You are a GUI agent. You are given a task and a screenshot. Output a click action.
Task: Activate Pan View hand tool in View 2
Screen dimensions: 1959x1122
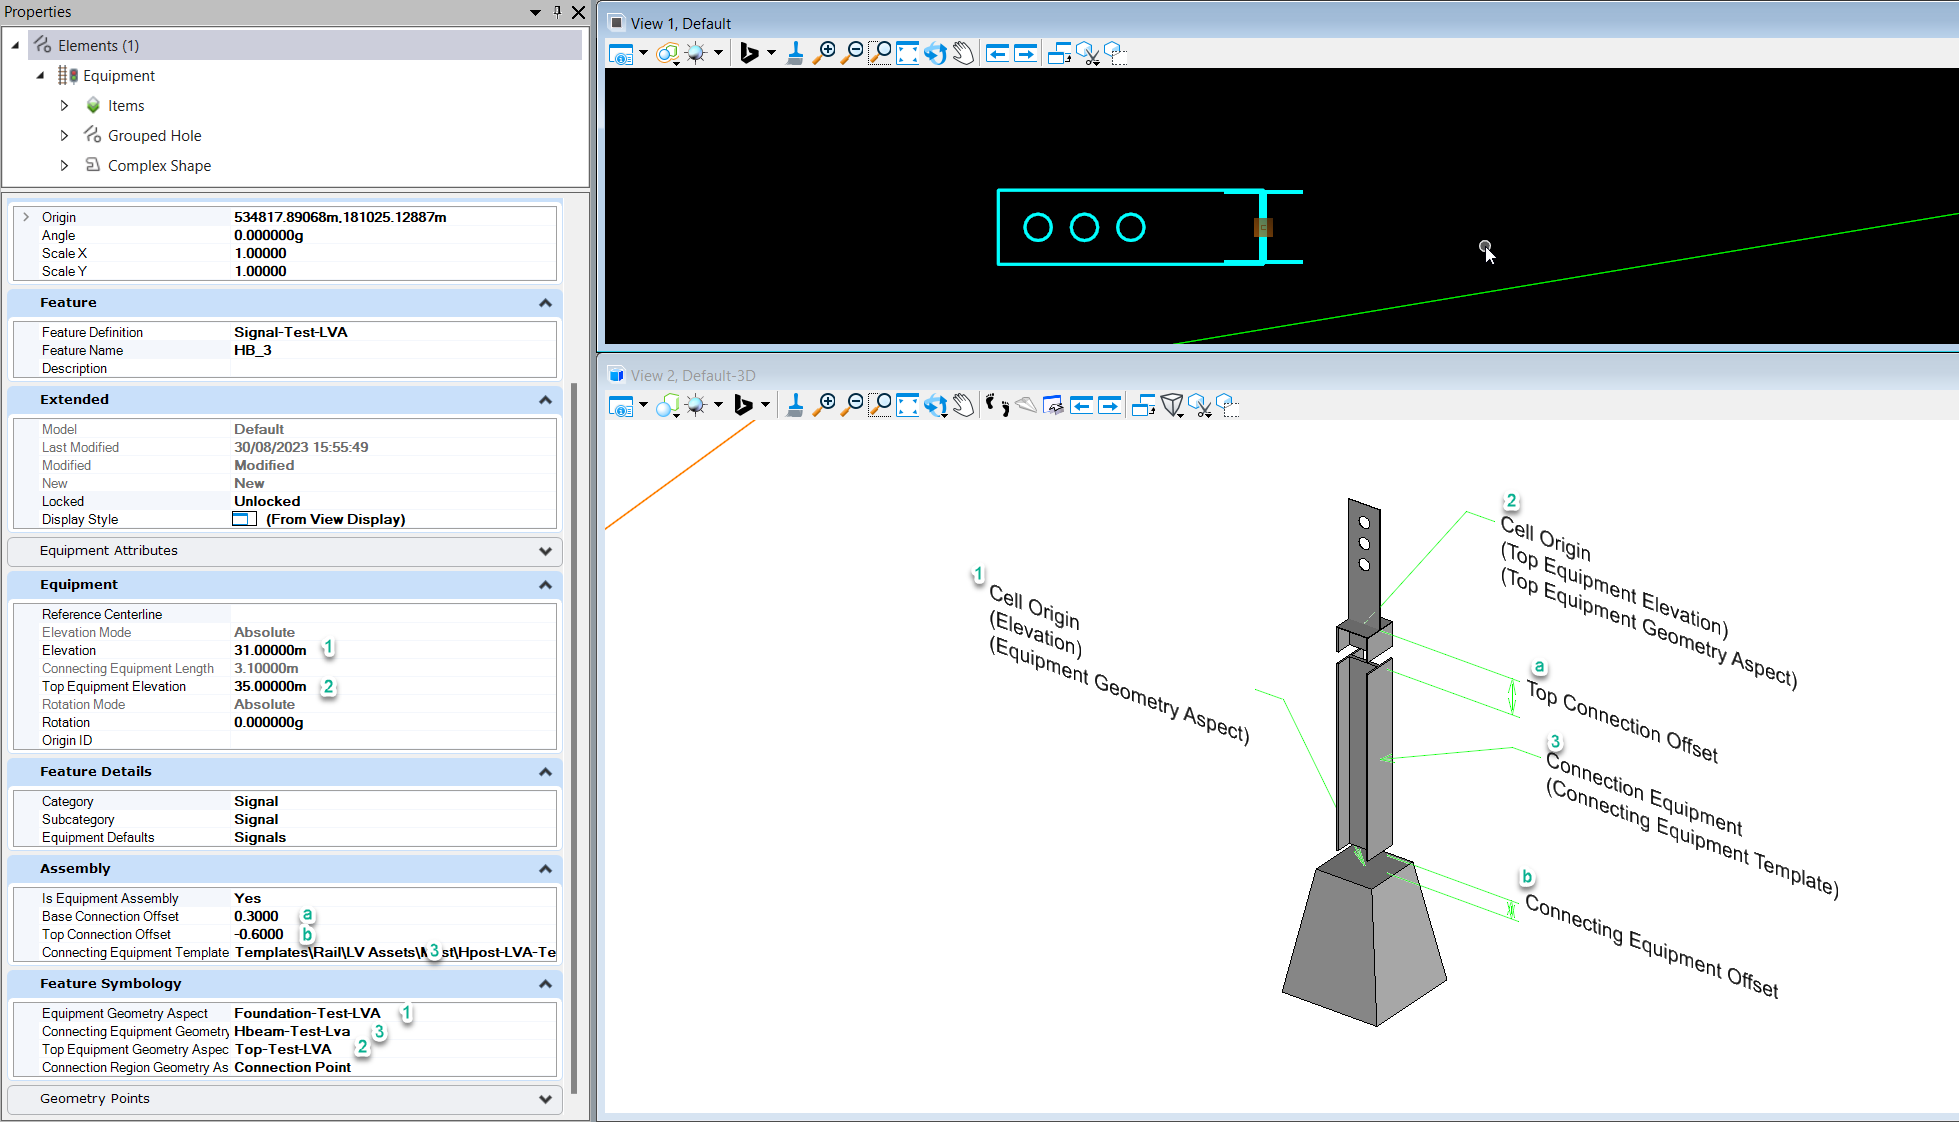click(963, 405)
